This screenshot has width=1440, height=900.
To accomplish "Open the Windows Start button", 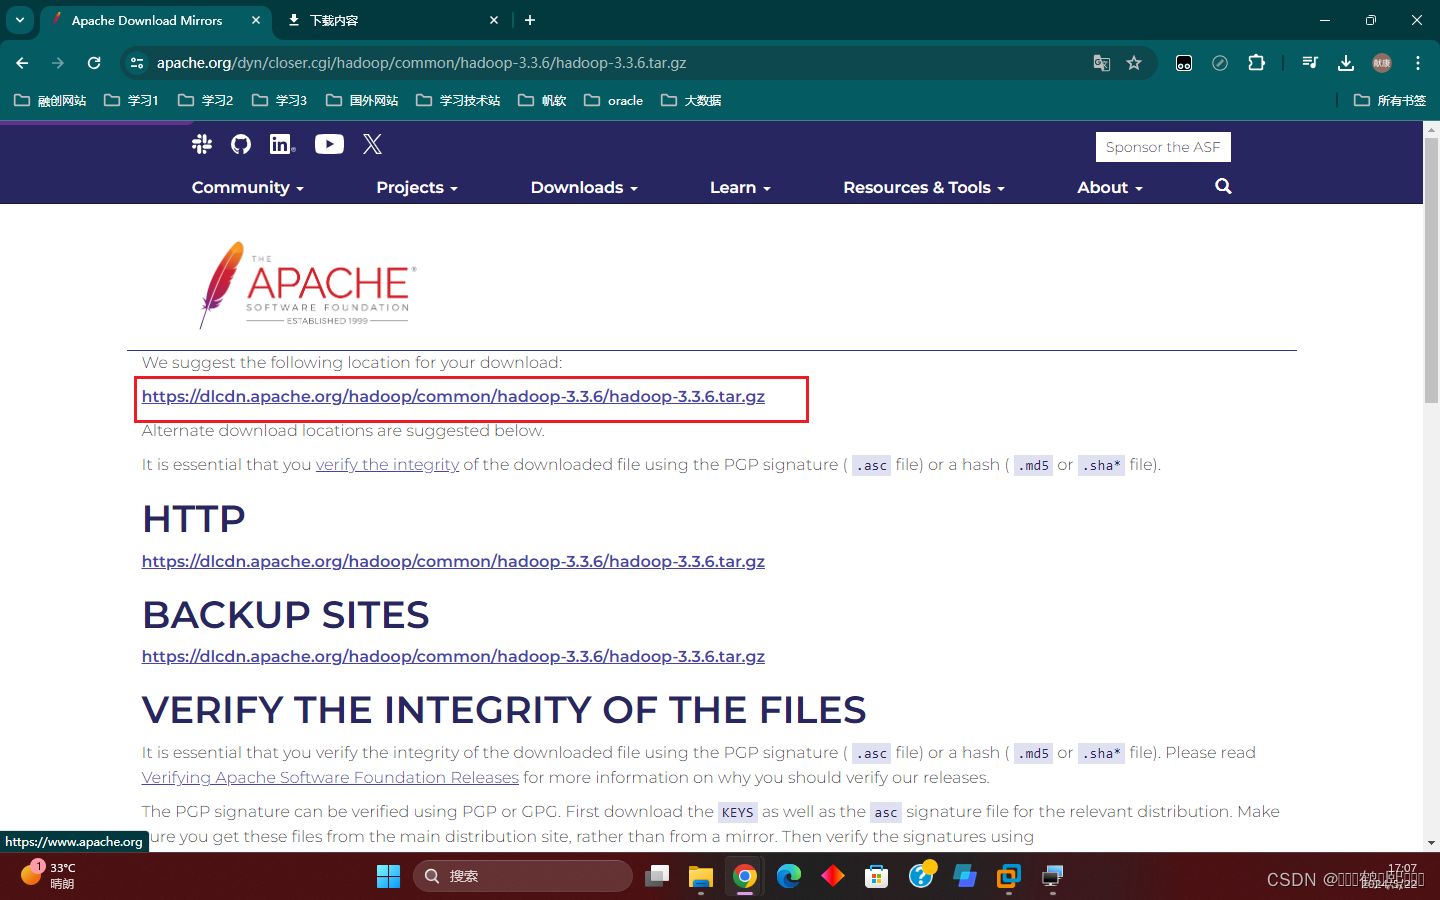I will 388,876.
